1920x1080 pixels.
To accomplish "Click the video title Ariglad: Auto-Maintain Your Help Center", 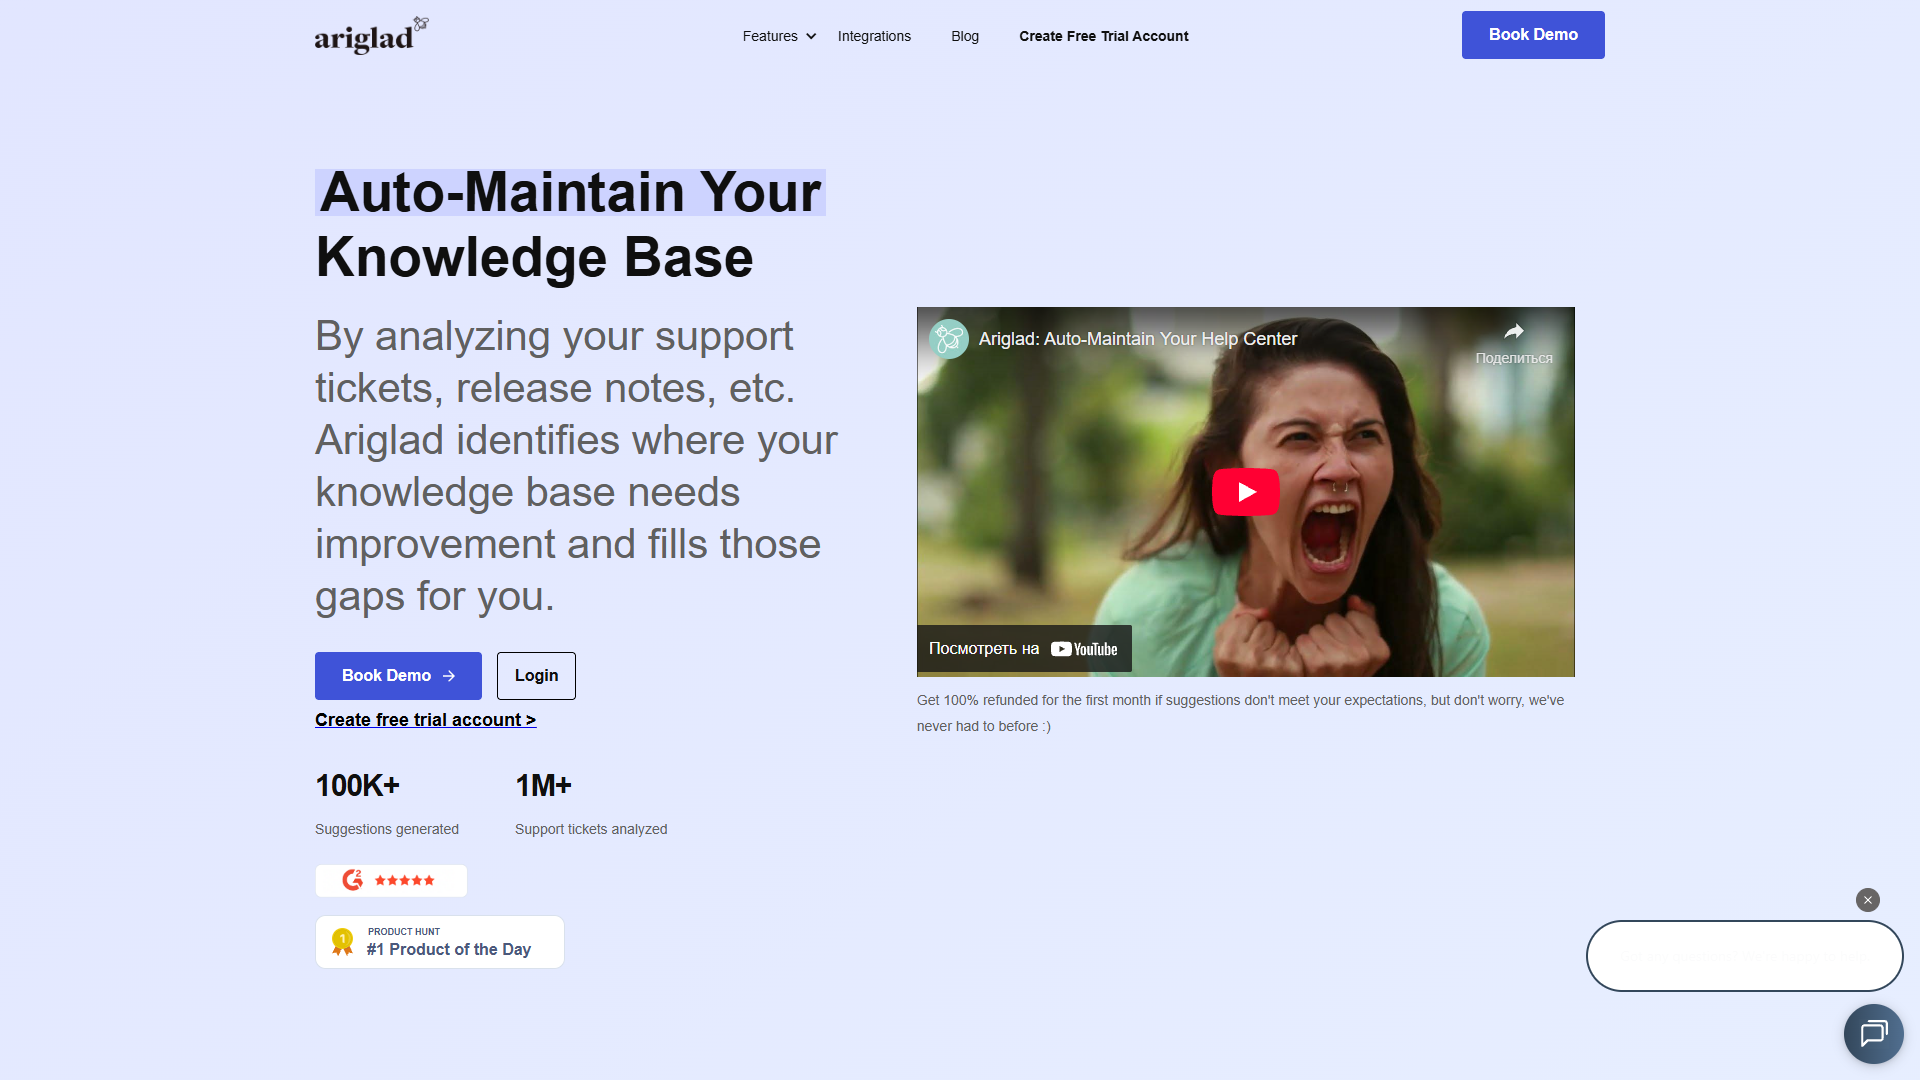I will tap(1137, 339).
